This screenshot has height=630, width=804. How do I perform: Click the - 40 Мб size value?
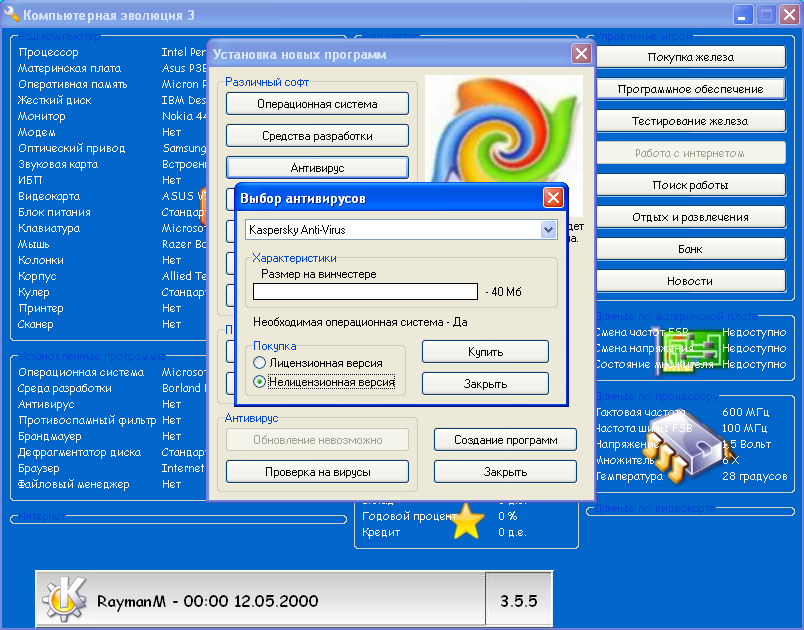click(x=503, y=292)
